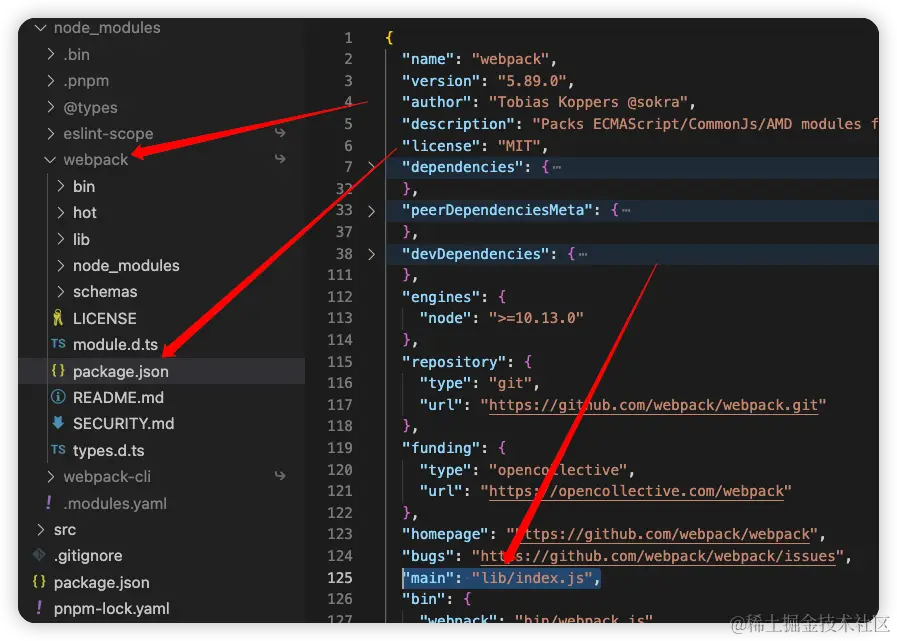897x641 pixels.
Task: Click TS icon next to types.d.ts
Action: pyautogui.click(x=58, y=449)
